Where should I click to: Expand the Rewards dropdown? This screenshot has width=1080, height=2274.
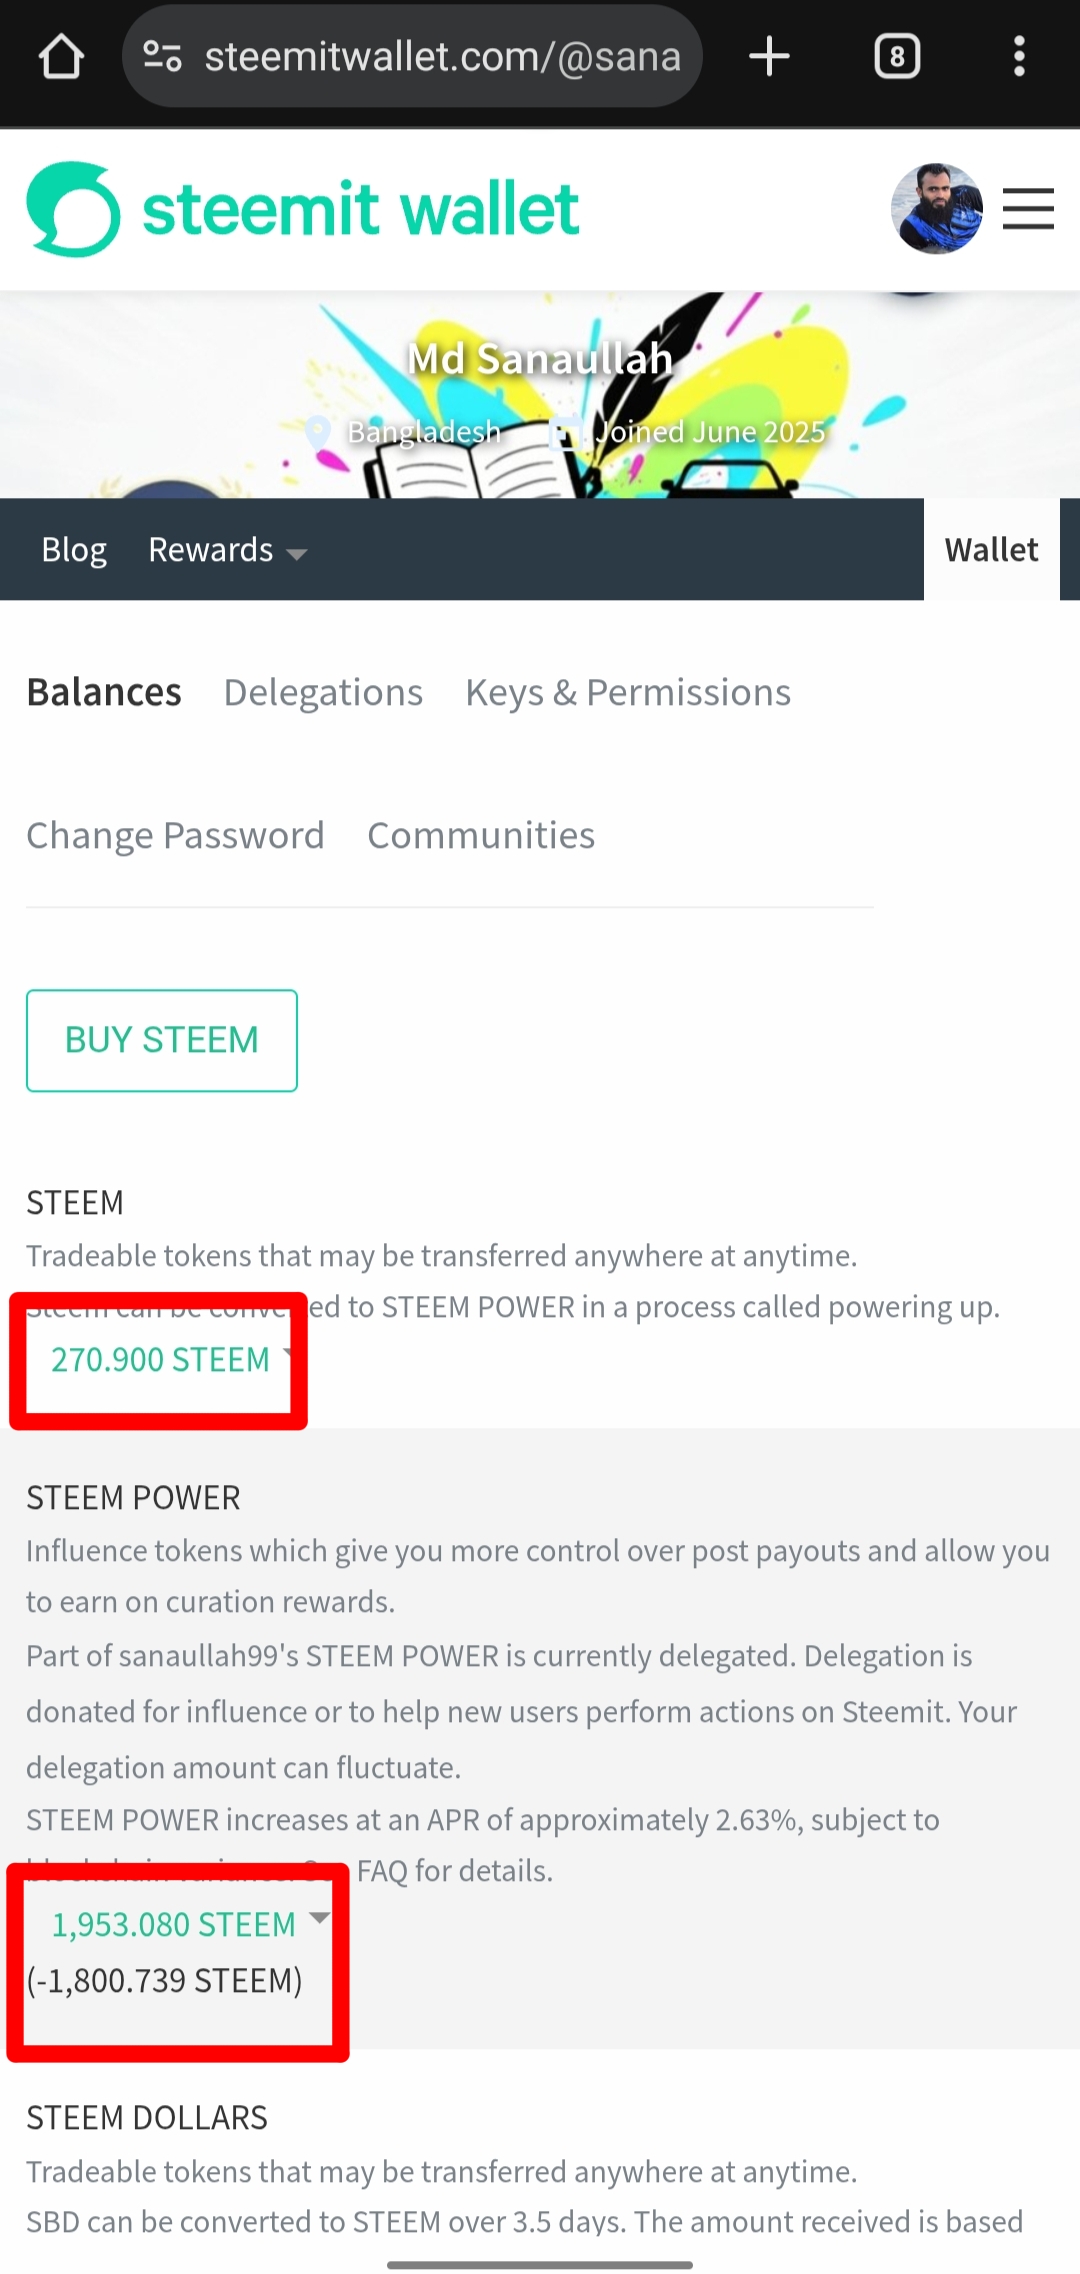[x=227, y=550]
